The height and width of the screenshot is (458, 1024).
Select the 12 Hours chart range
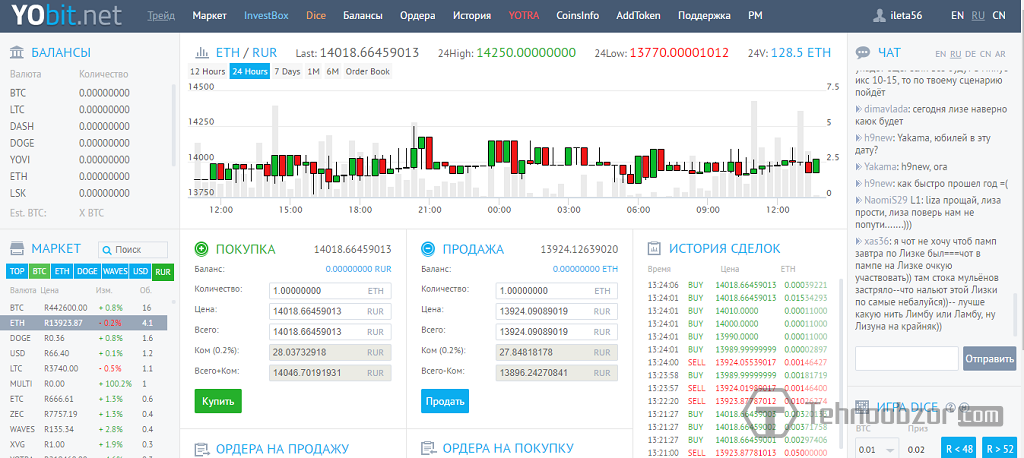point(208,71)
